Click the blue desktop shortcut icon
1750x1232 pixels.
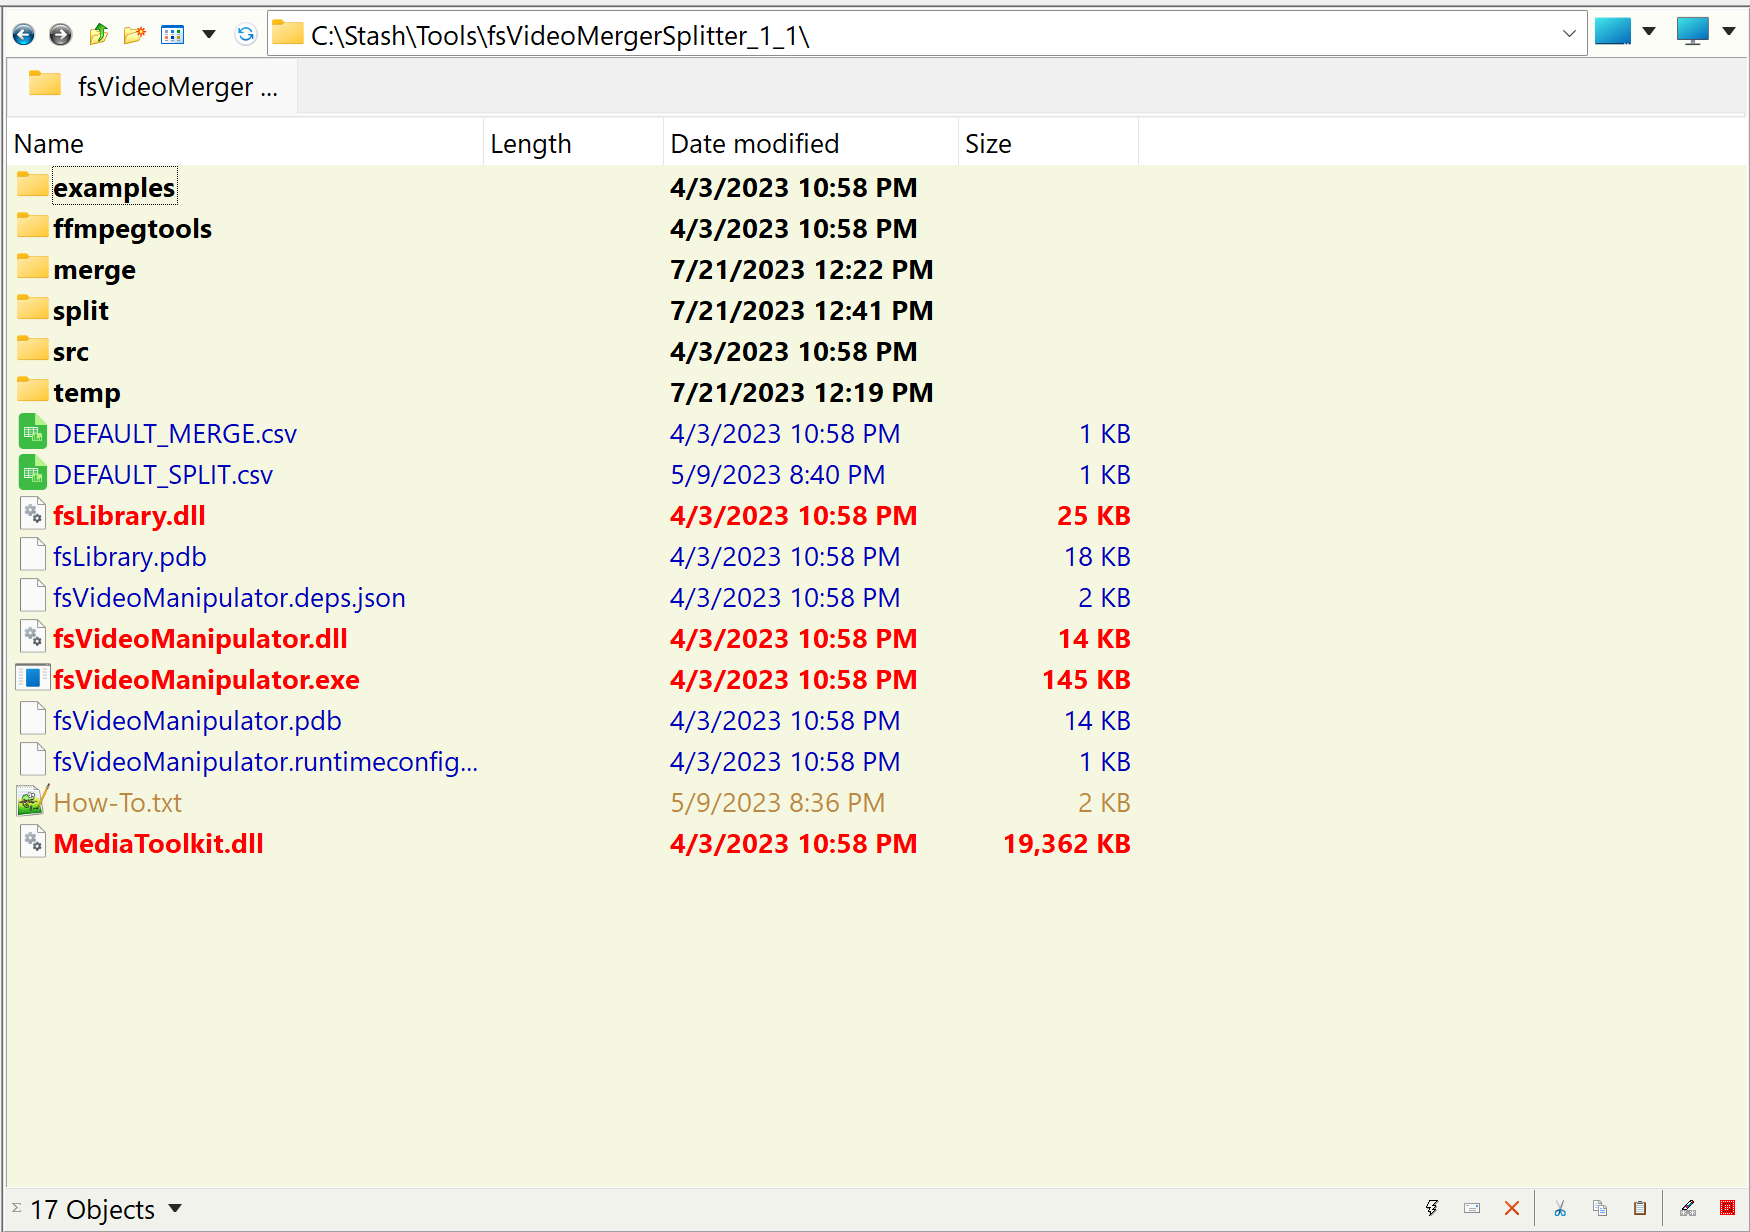tap(1613, 32)
